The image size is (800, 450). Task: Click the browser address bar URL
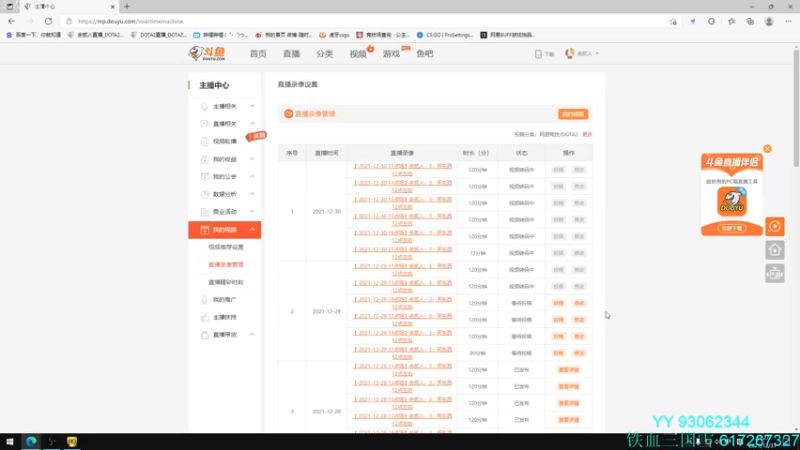131,21
